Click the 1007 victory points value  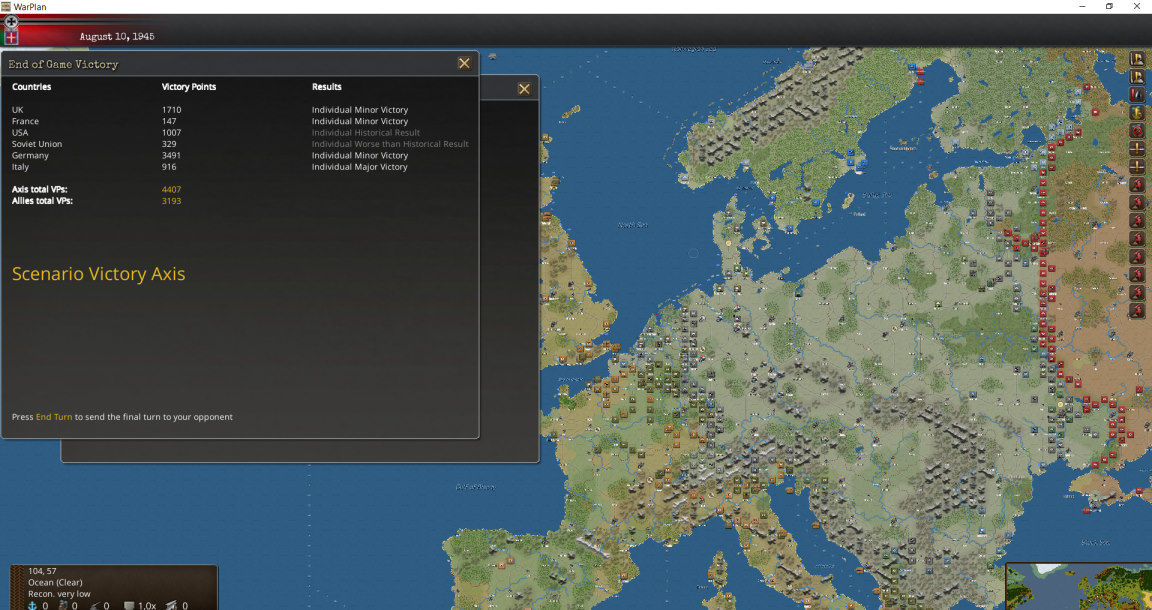(171, 132)
